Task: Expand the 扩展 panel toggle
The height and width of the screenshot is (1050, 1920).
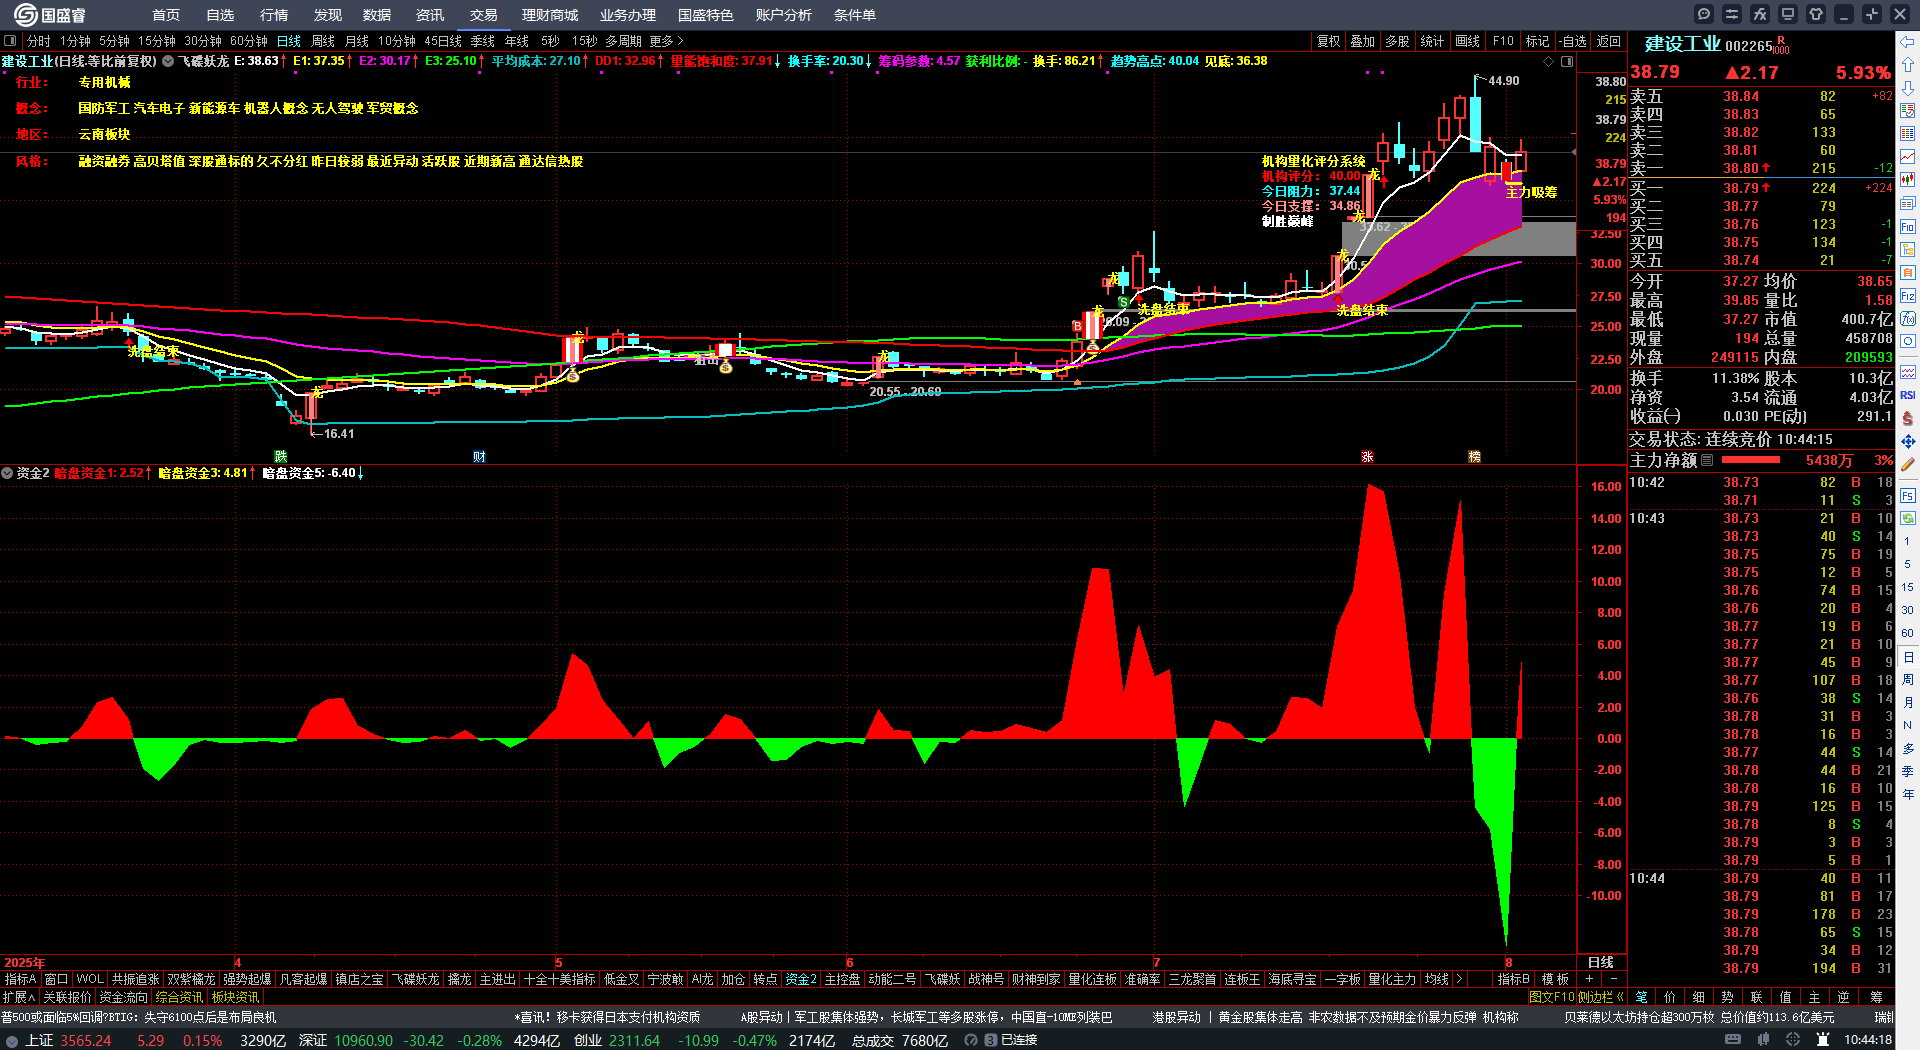Action: click(19, 997)
